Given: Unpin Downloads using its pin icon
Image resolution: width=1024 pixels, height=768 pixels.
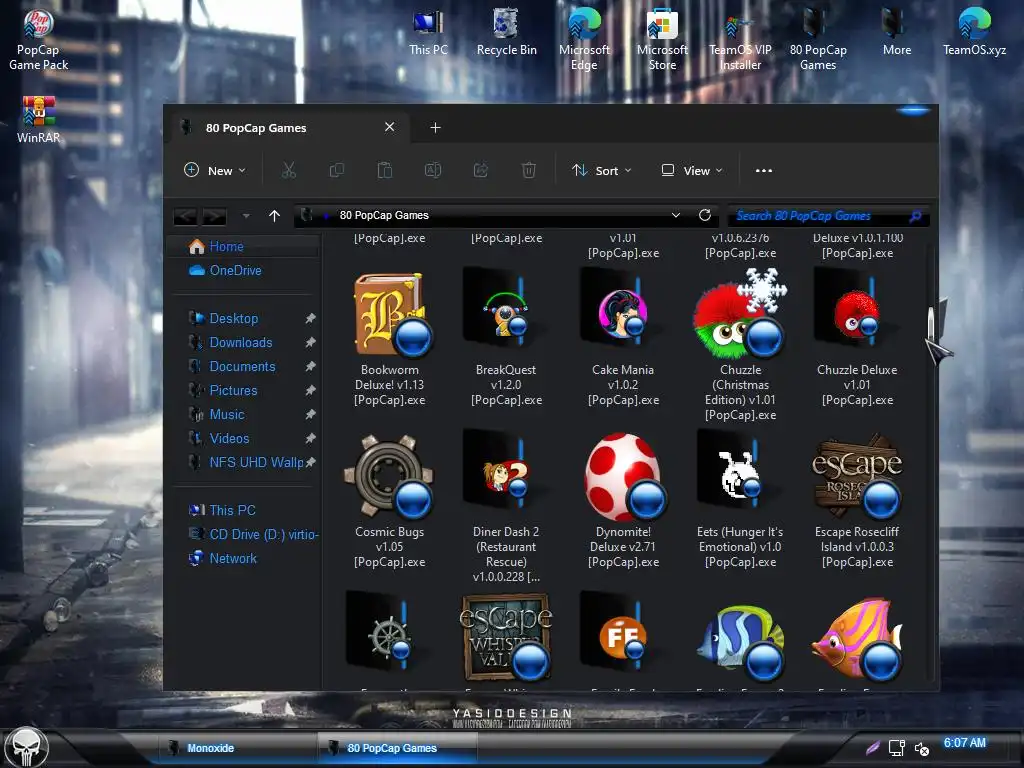Looking at the screenshot, I should (x=310, y=342).
